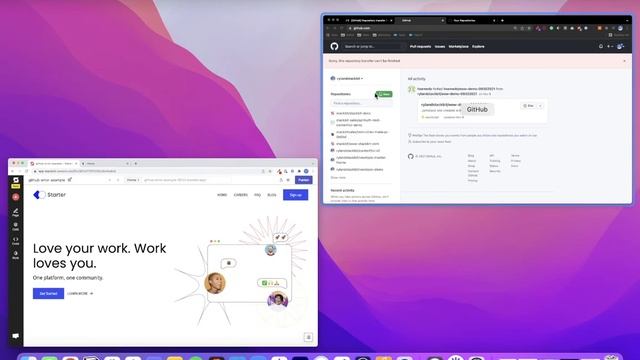Click the GitHub octocat logo in header

[334, 47]
